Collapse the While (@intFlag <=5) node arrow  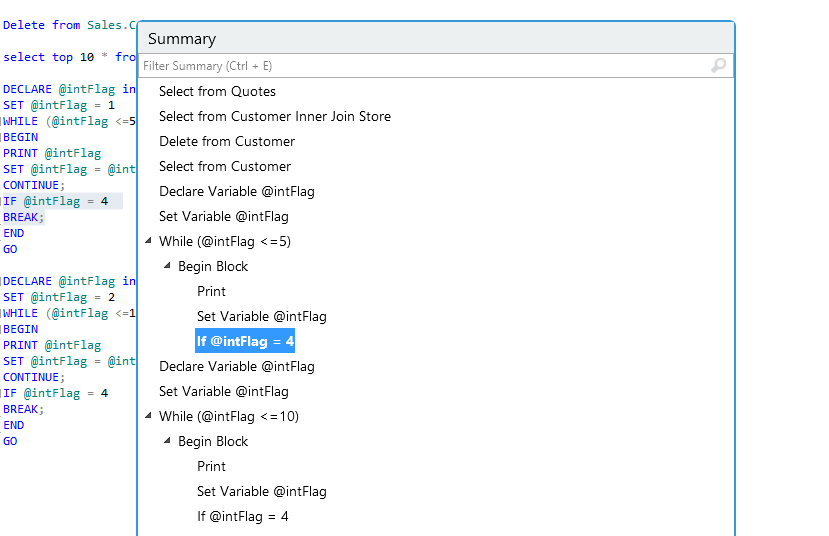tap(149, 241)
